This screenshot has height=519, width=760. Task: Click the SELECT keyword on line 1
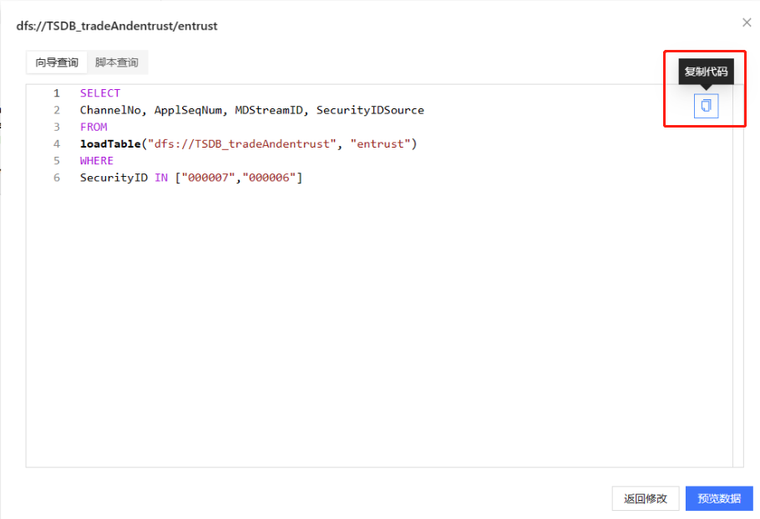tap(100, 93)
